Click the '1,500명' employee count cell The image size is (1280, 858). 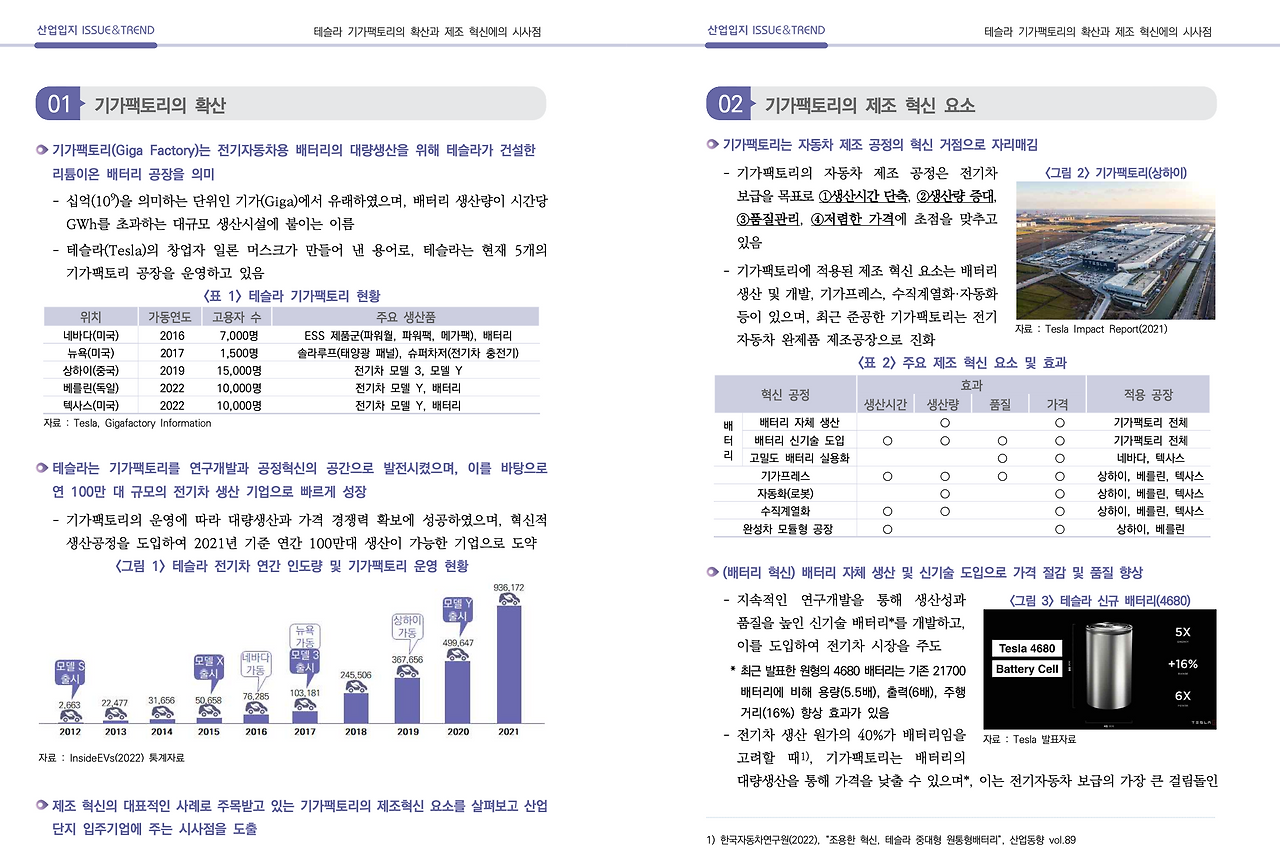pyautogui.click(x=239, y=353)
